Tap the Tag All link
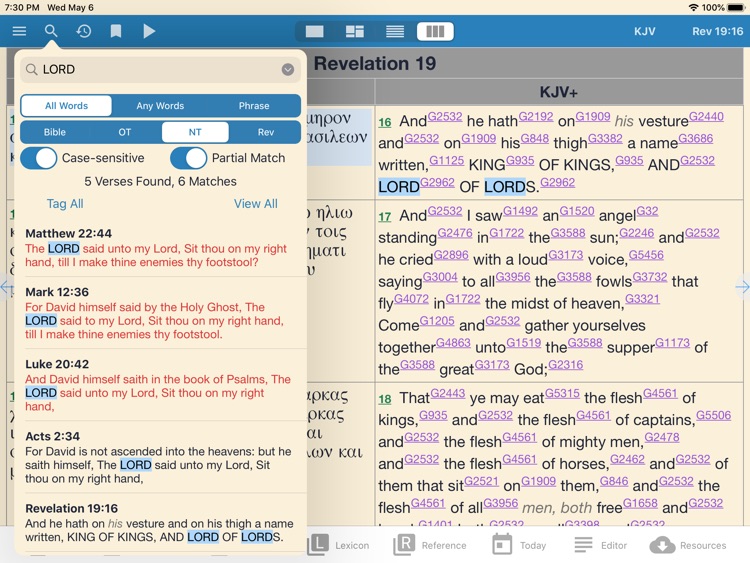The image size is (750, 563). (65, 204)
